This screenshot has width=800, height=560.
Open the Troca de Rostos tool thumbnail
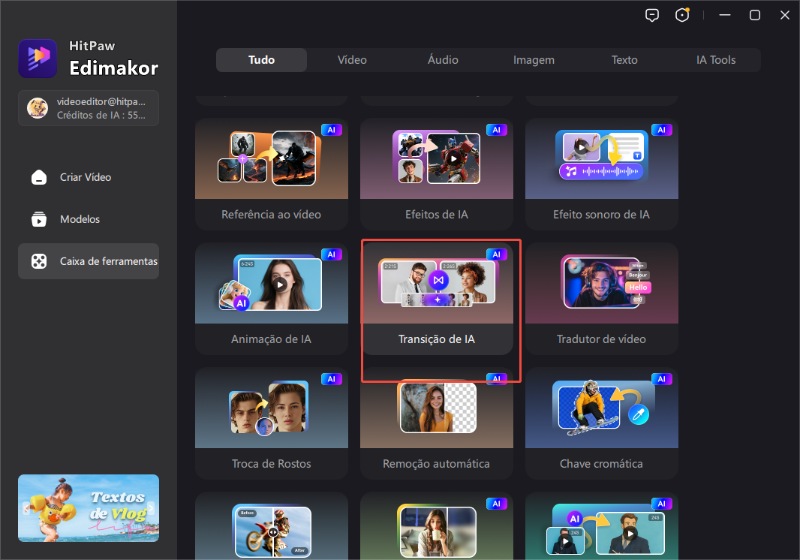coord(271,408)
